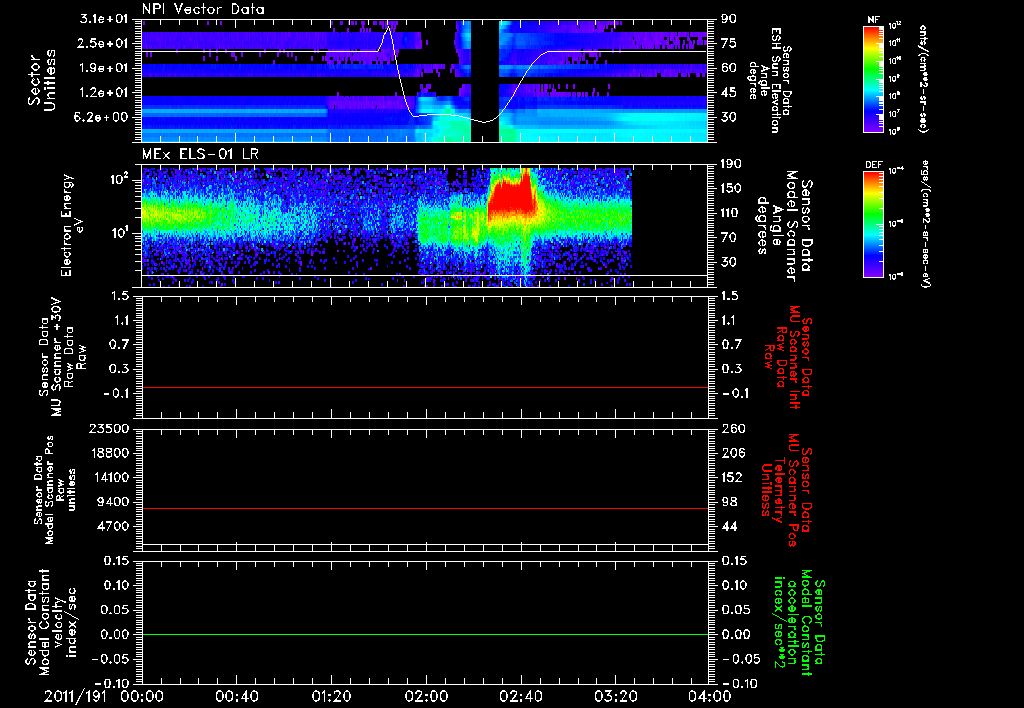
Task: Click the 'ESH Sun Elevation Angle' axis label
Action: click(x=769, y=80)
